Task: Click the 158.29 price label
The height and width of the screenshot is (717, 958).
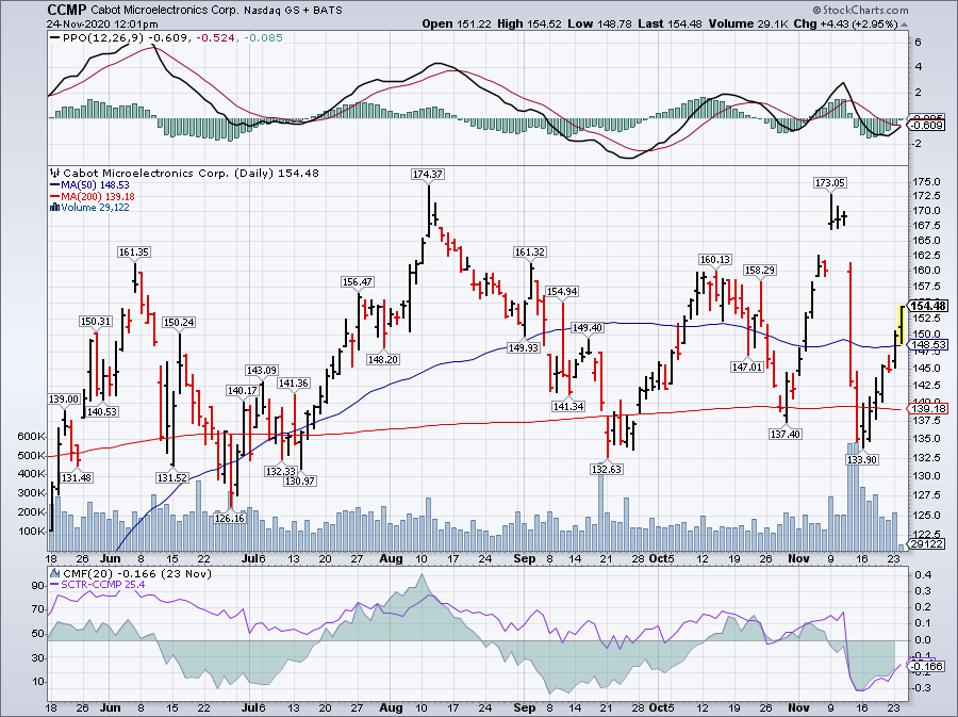Action: (759, 270)
